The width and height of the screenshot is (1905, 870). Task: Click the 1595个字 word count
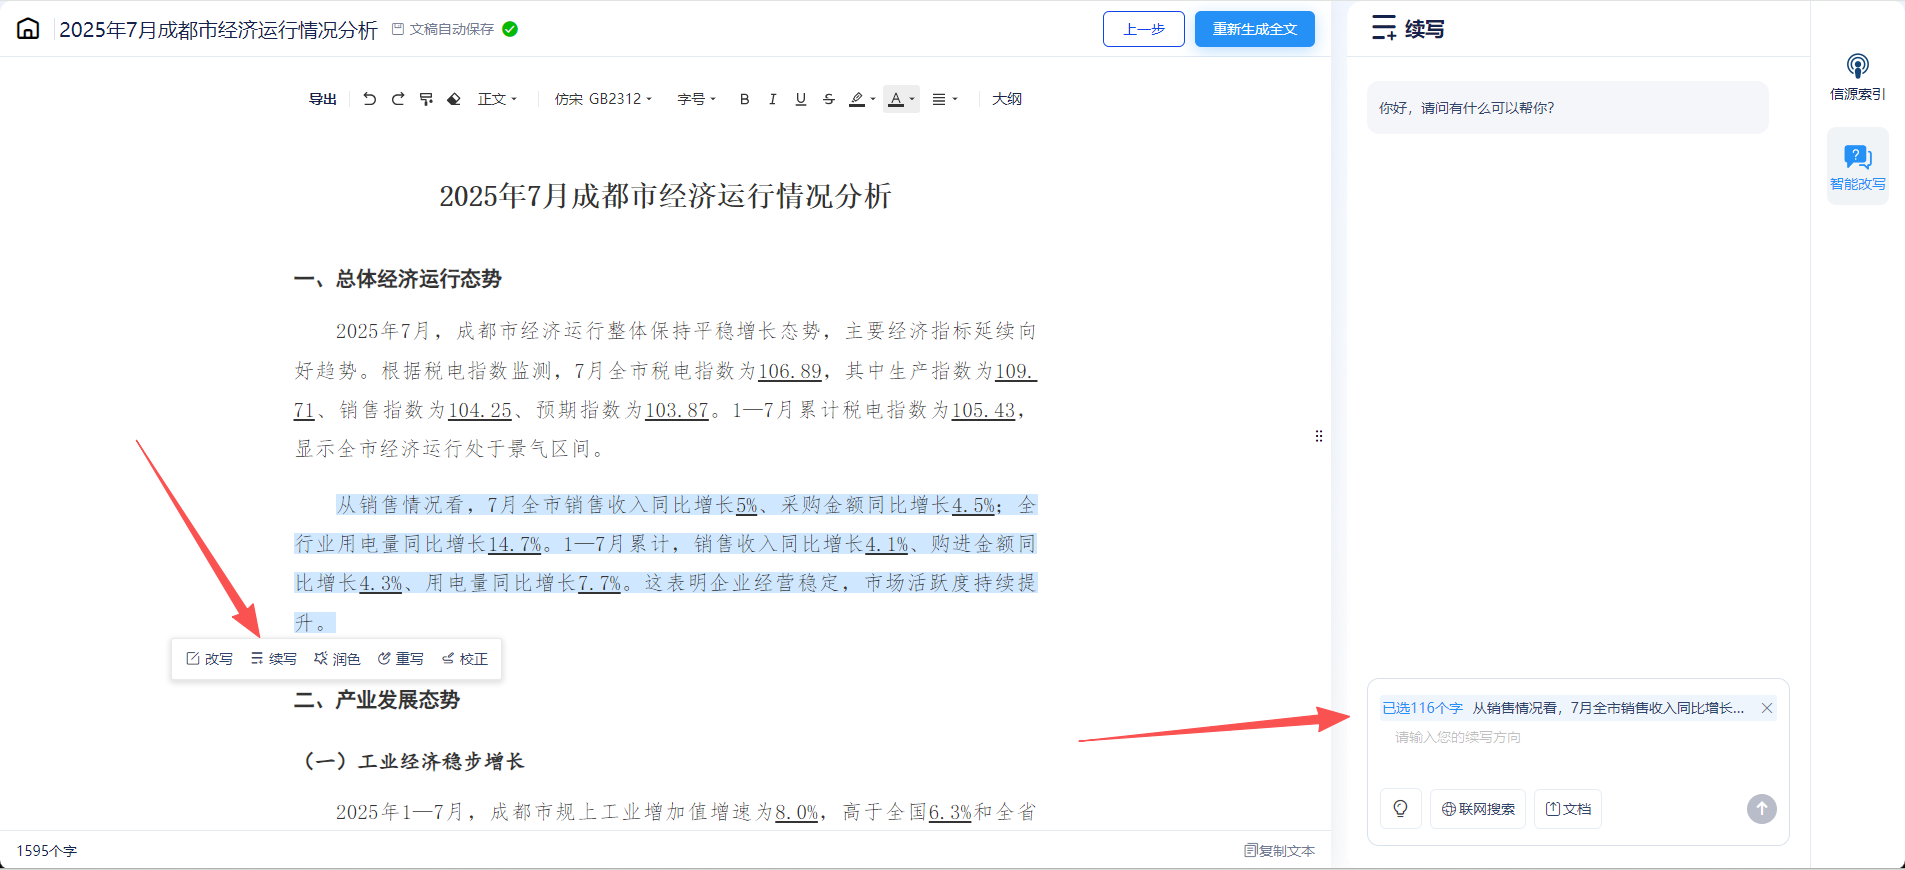[46, 851]
